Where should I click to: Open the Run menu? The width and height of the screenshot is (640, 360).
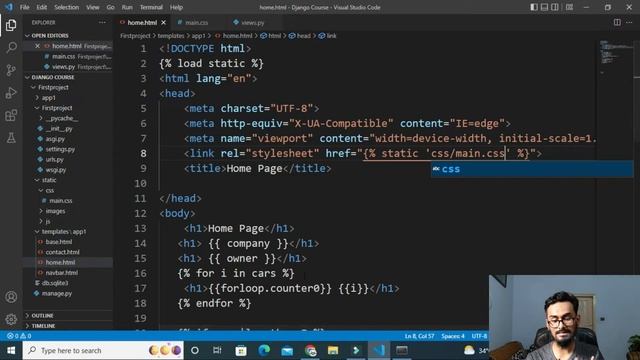127,7
